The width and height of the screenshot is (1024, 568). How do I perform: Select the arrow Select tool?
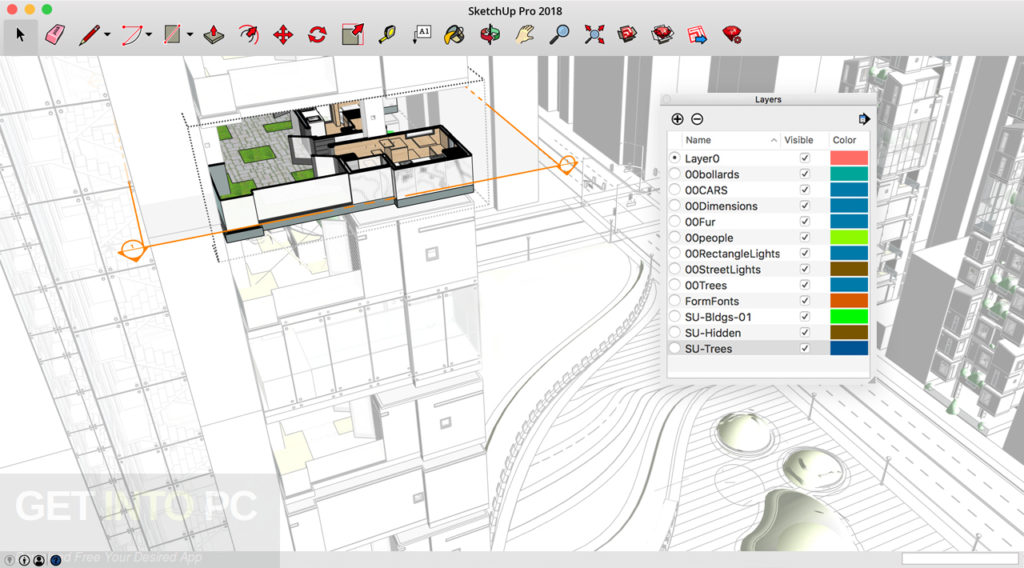click(x=20, y=35)
